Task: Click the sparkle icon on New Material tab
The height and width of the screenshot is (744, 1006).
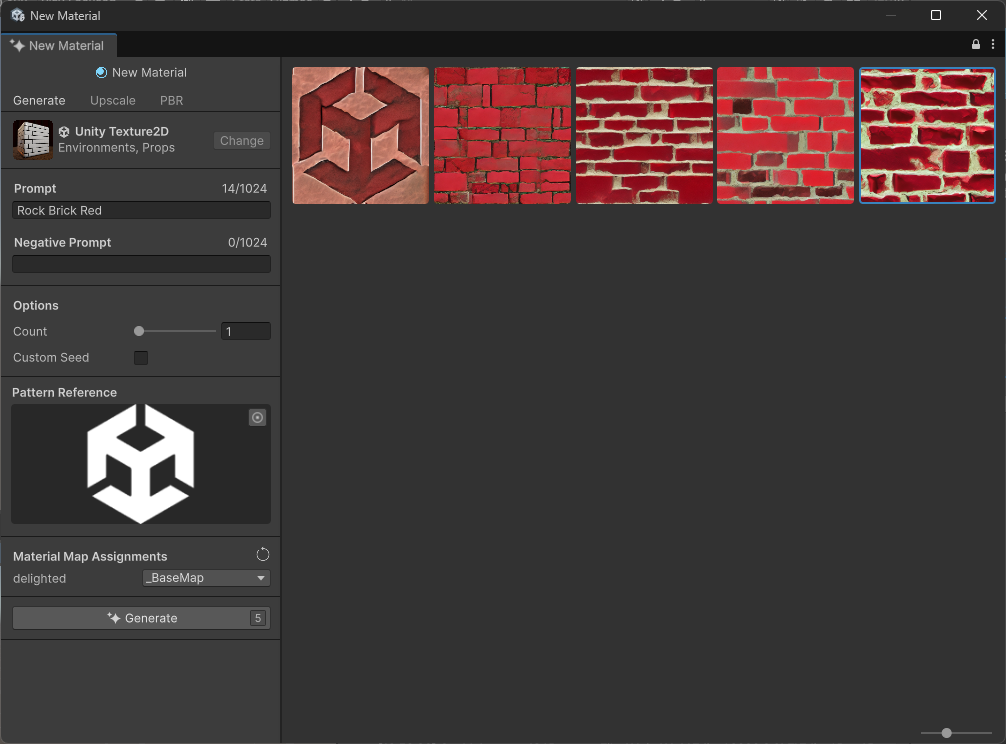Action: 17,46
